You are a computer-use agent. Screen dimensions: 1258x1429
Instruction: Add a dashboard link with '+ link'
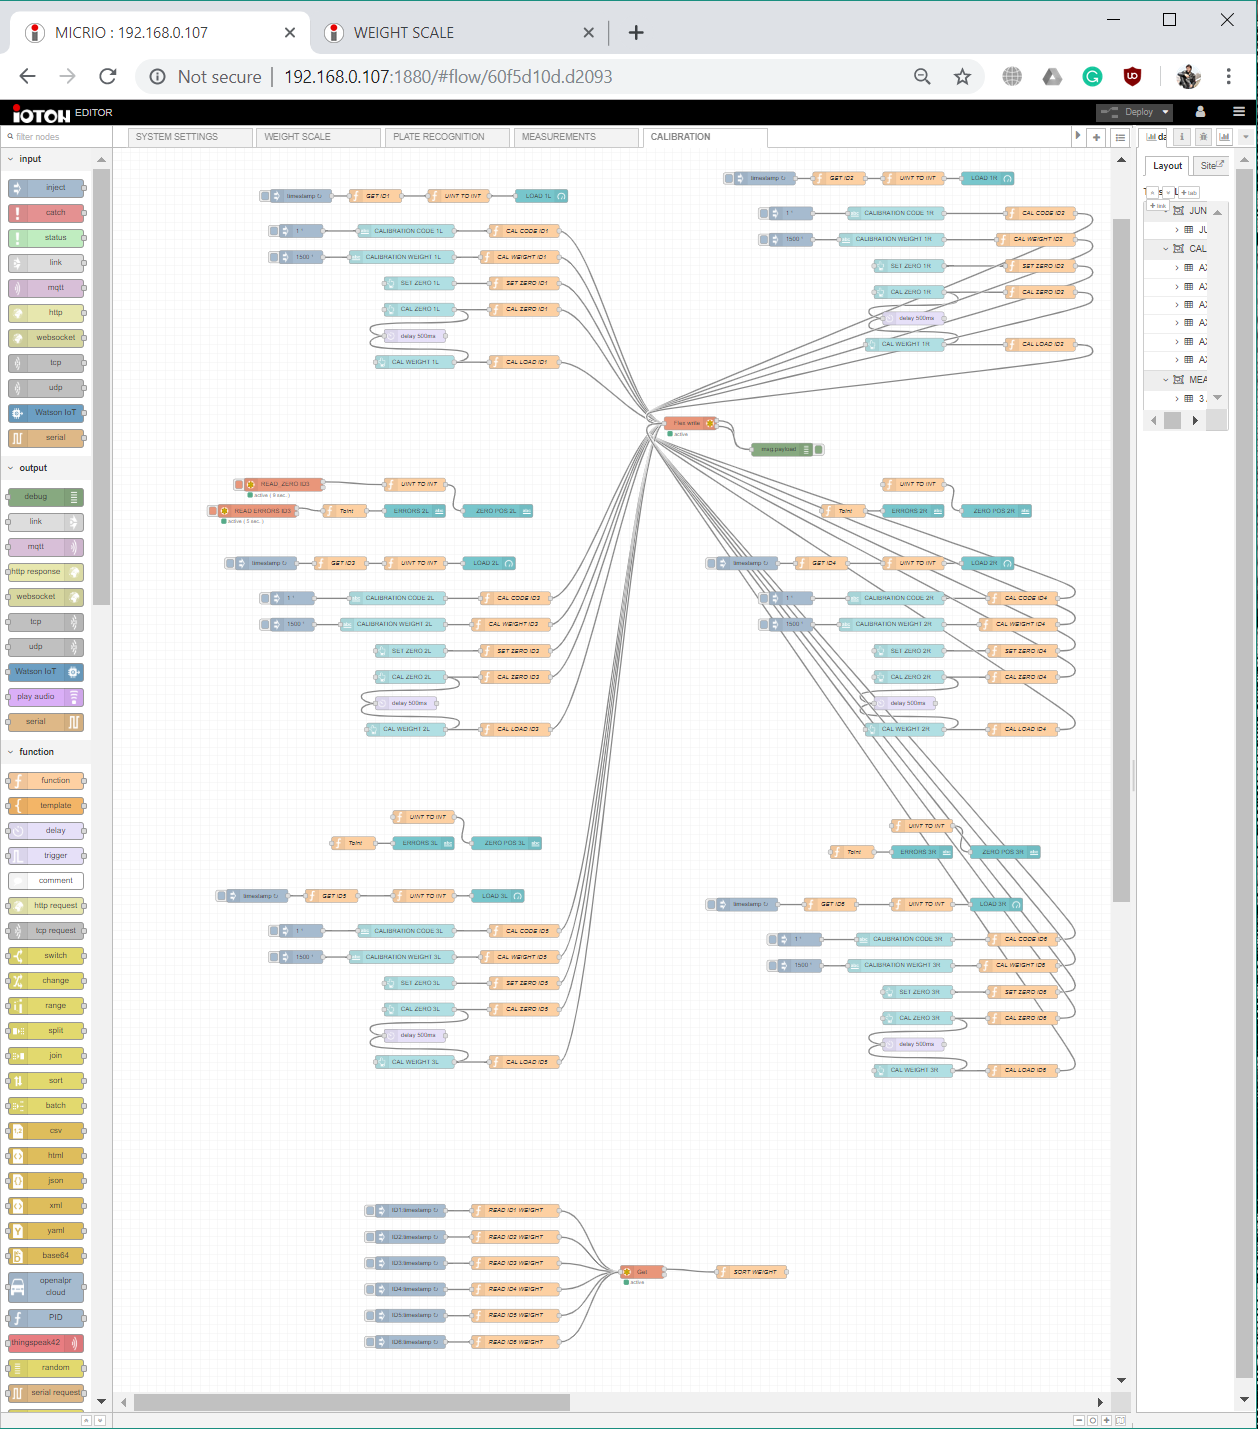pyautogui.click(x=1158, y=206)
